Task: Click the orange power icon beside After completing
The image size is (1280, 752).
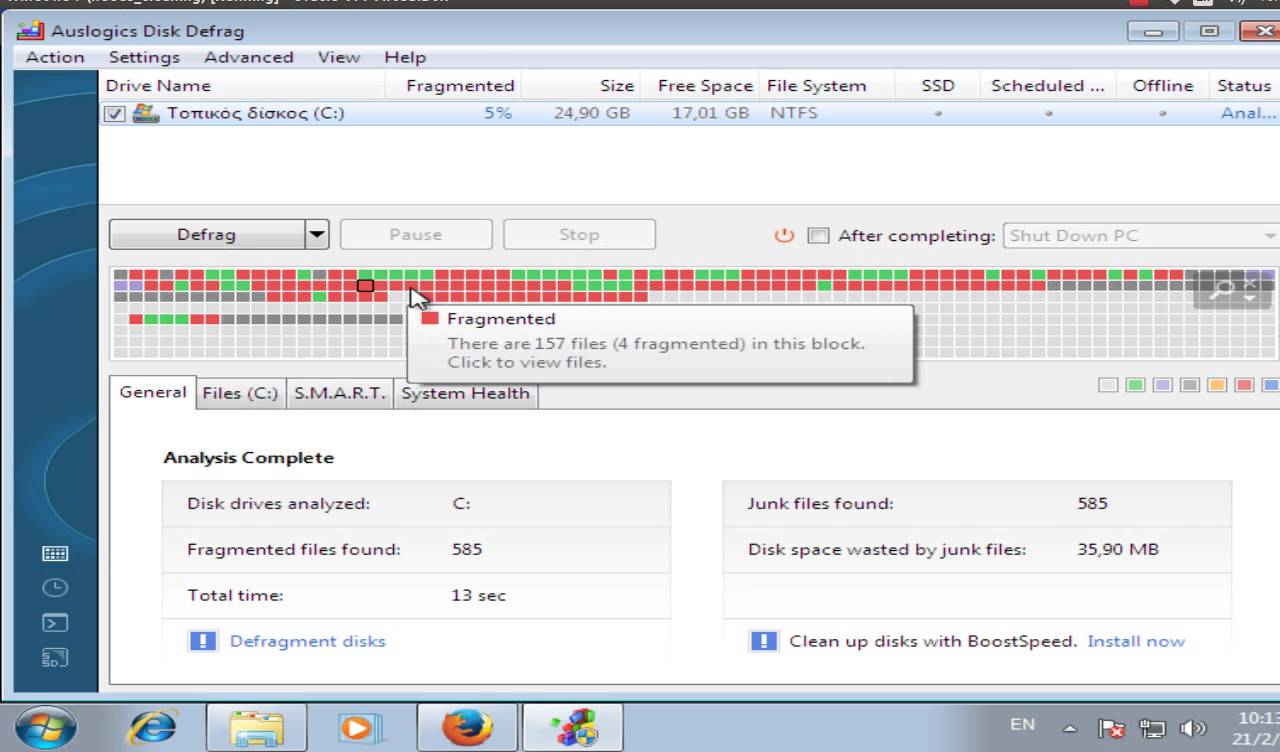Action: [x=784, y=235]
